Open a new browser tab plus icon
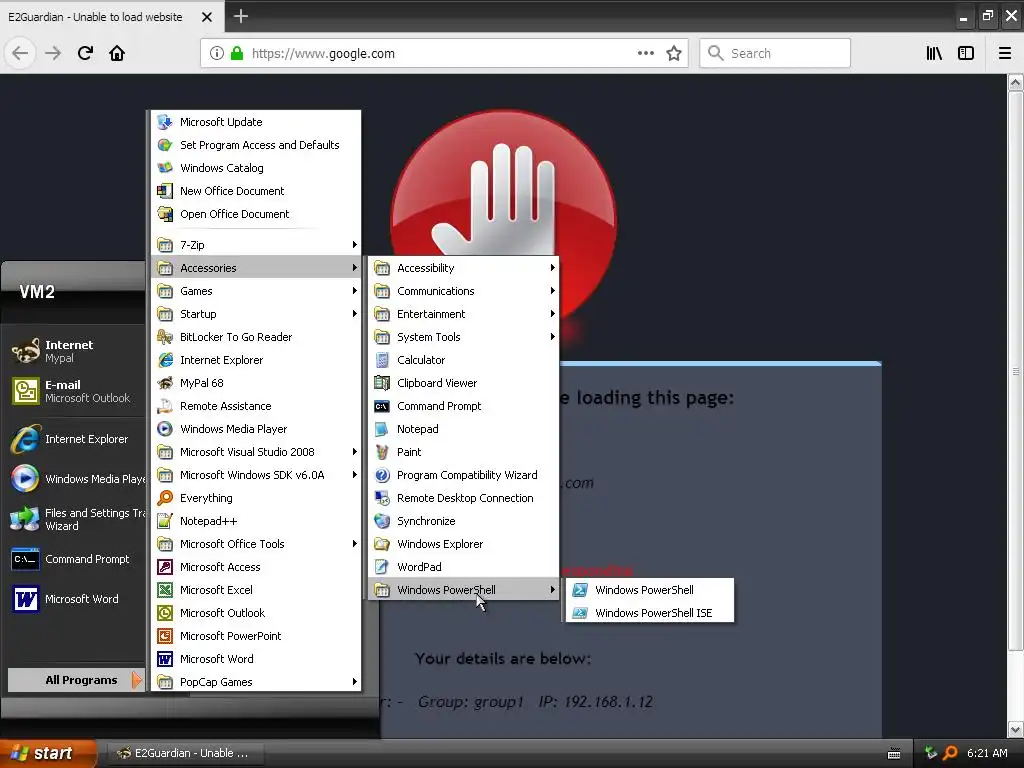1024x768 pixels. [x=240, y=16]
